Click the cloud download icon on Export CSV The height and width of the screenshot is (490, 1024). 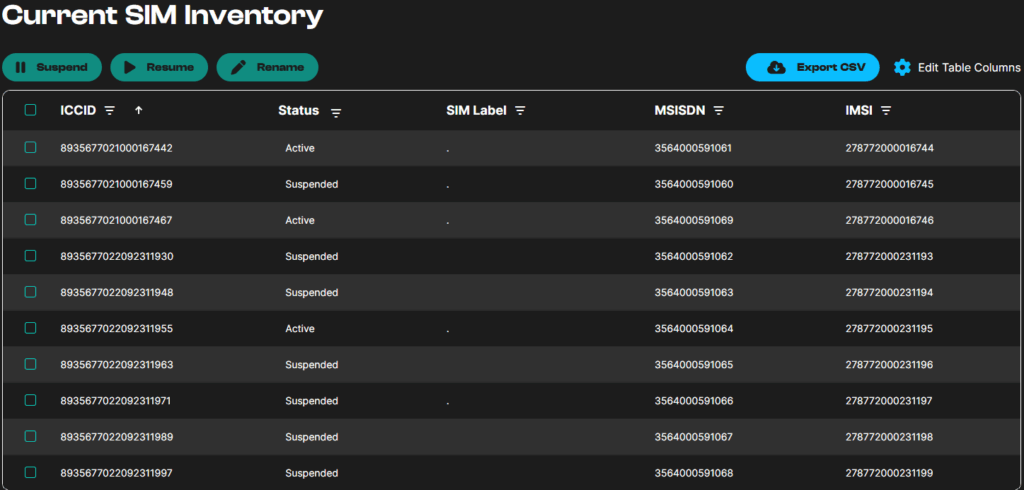776,67
